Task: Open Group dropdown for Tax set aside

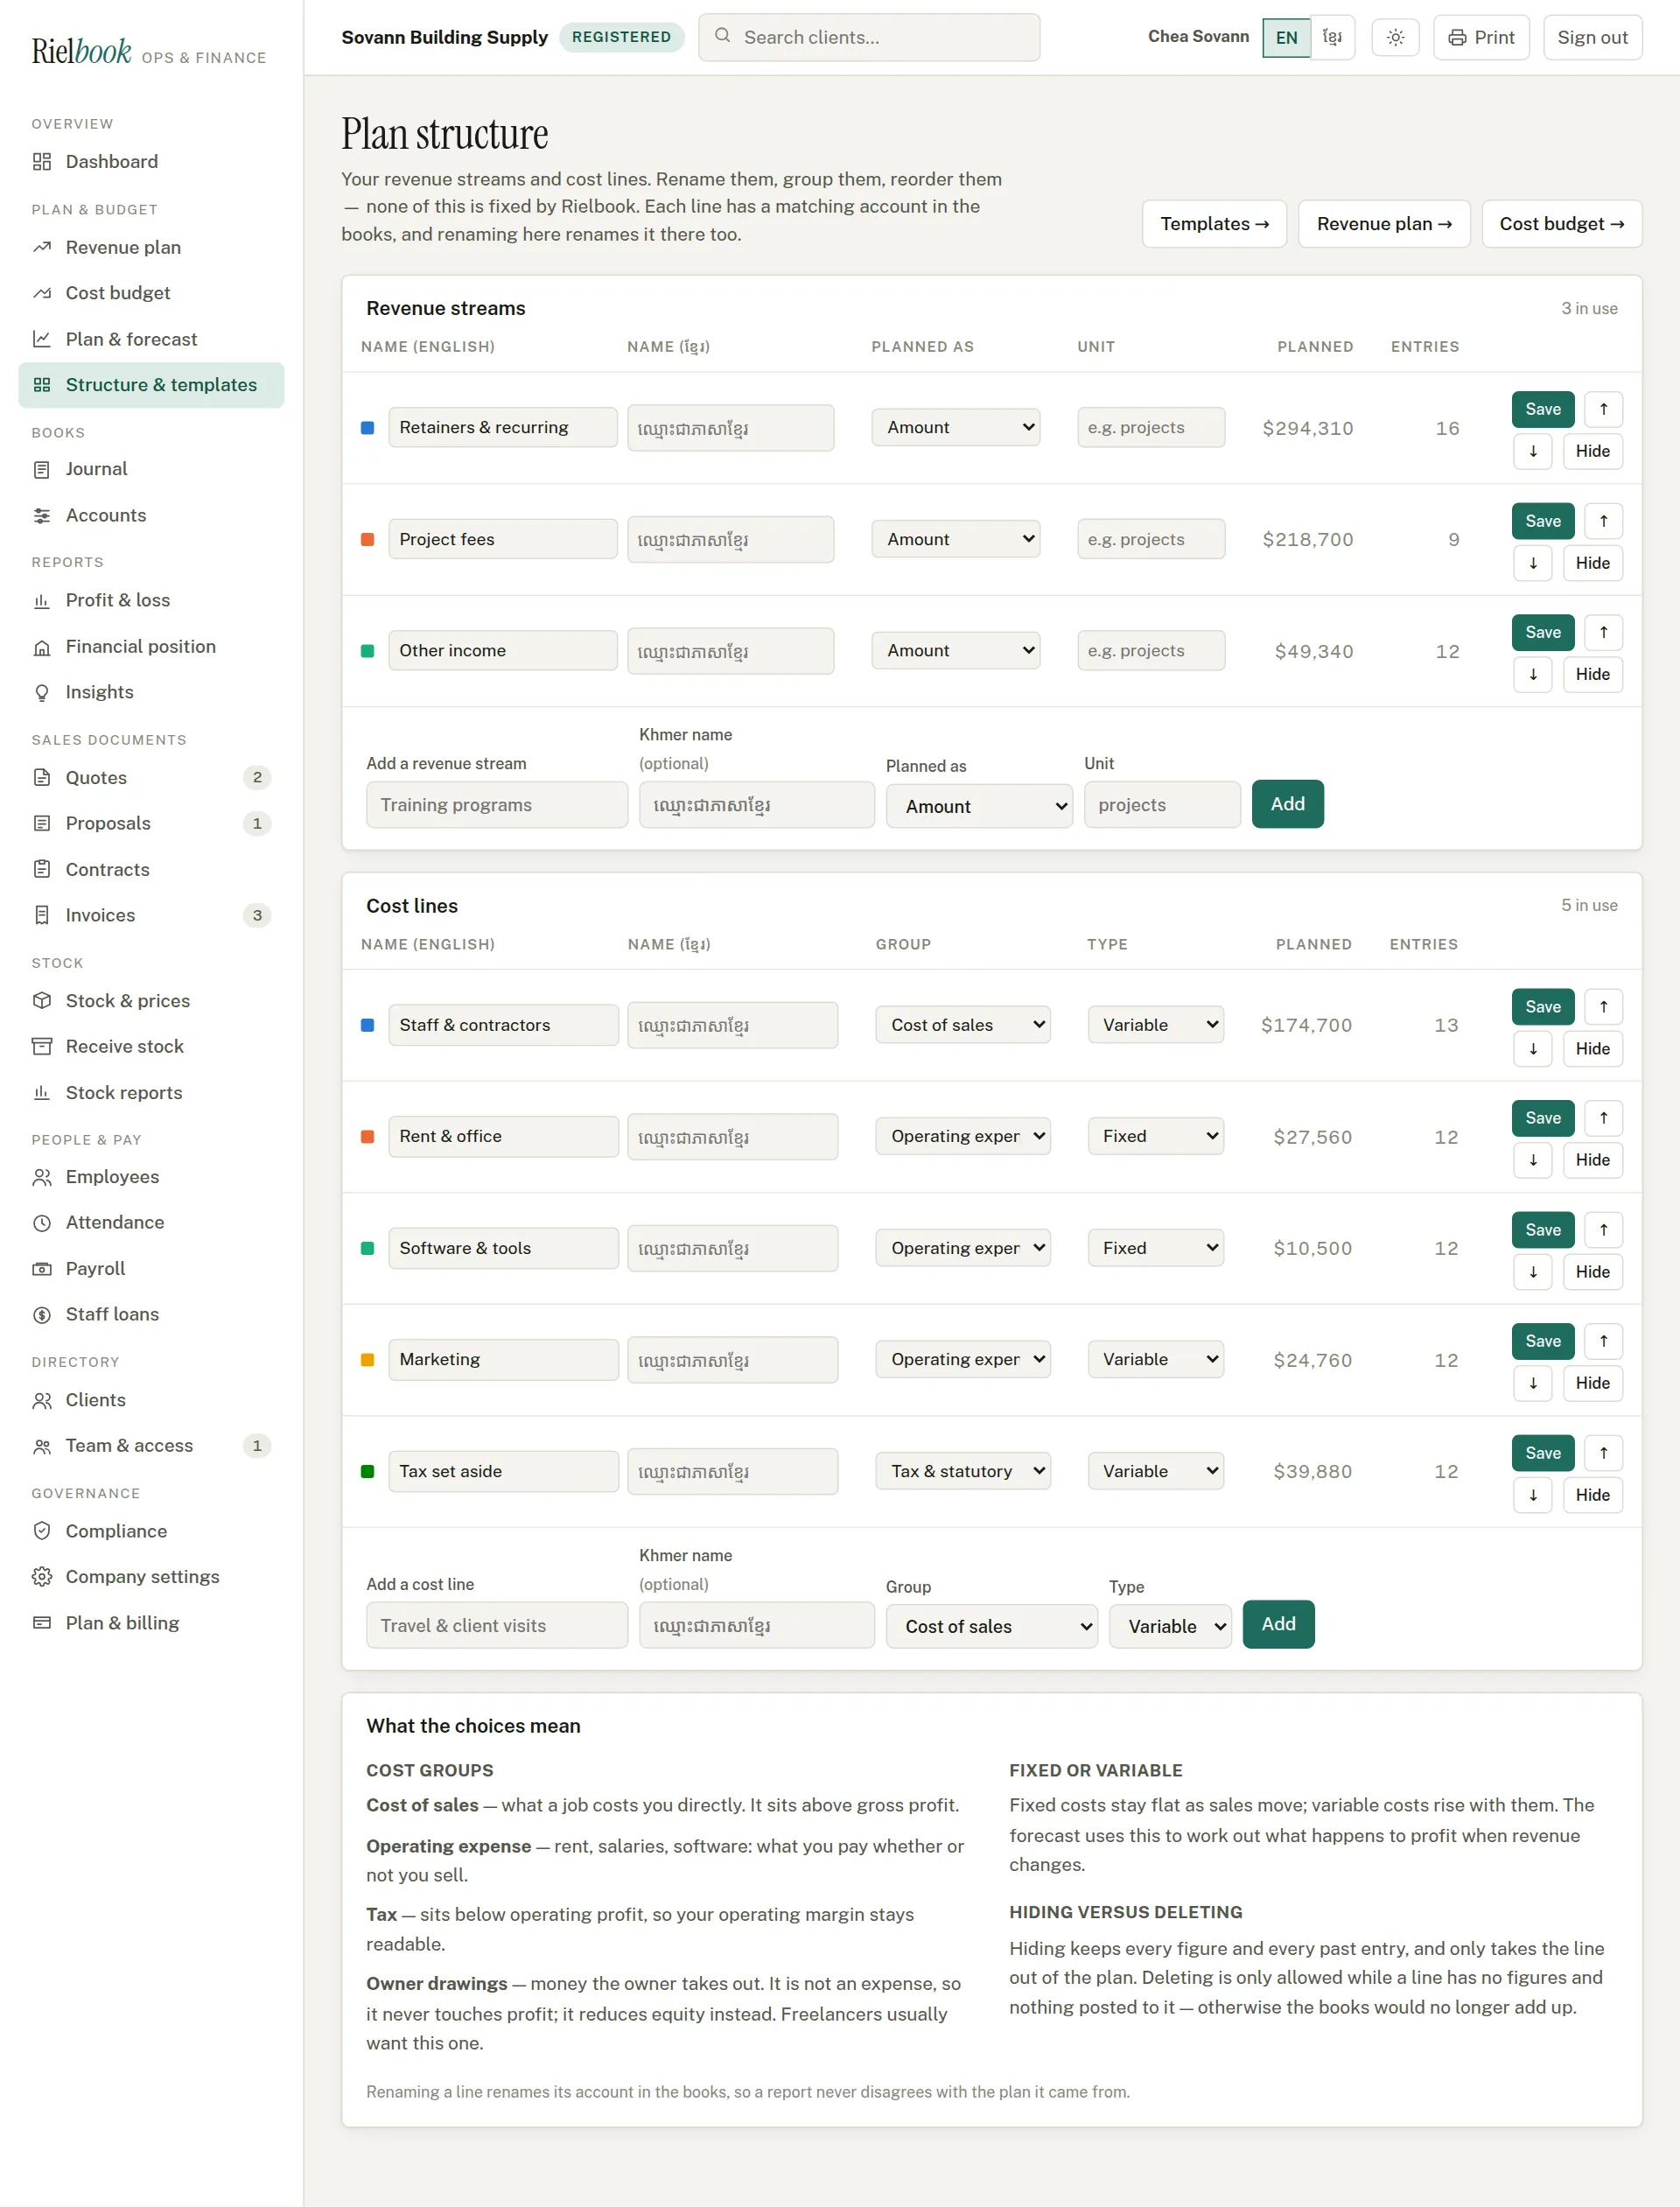Action: [963, 1471]
